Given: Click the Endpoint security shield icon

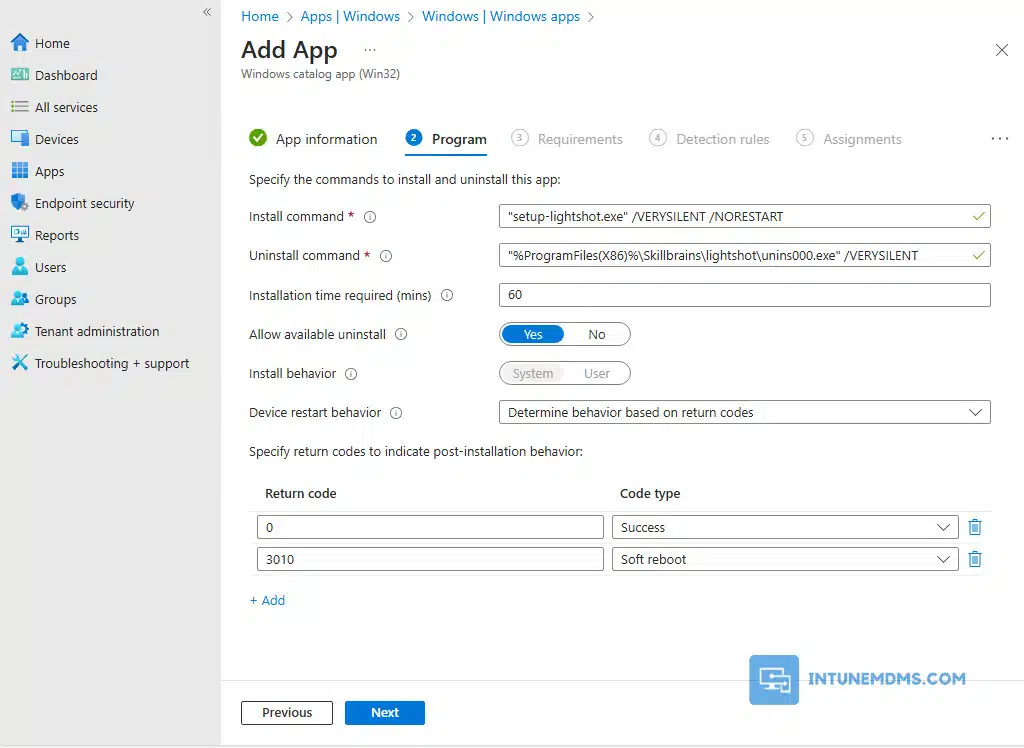Looking at the screenshot, I should pyautogui.click(x=19, y=203).
